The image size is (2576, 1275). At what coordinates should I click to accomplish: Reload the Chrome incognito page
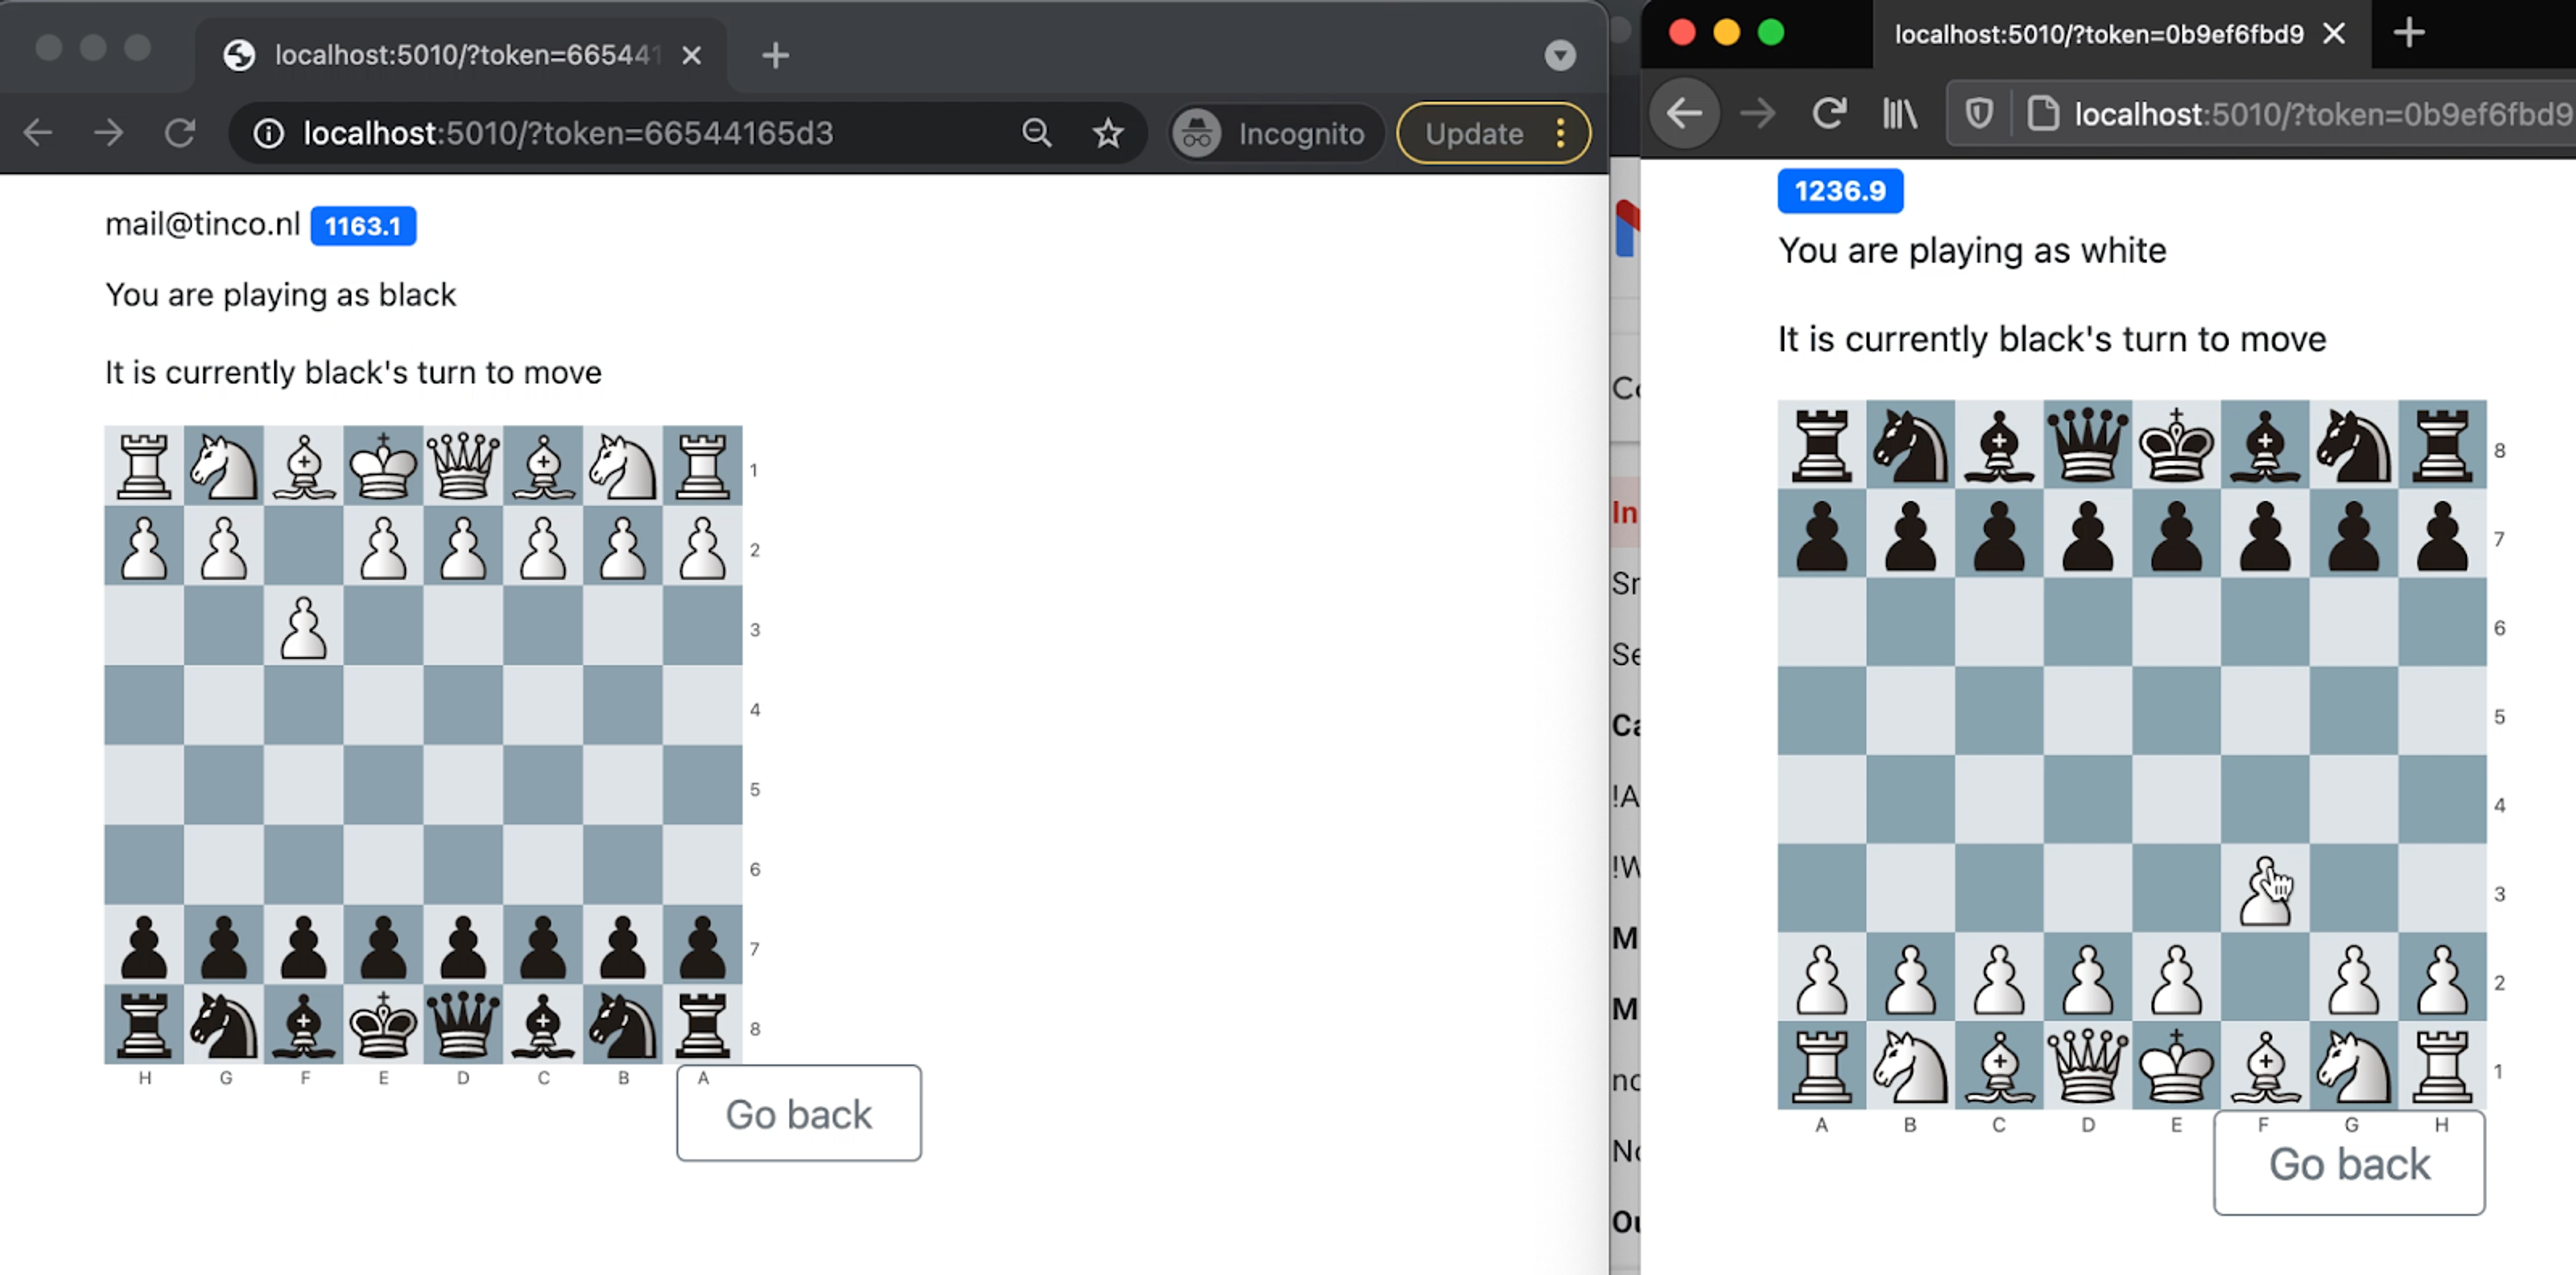point(180,133)
